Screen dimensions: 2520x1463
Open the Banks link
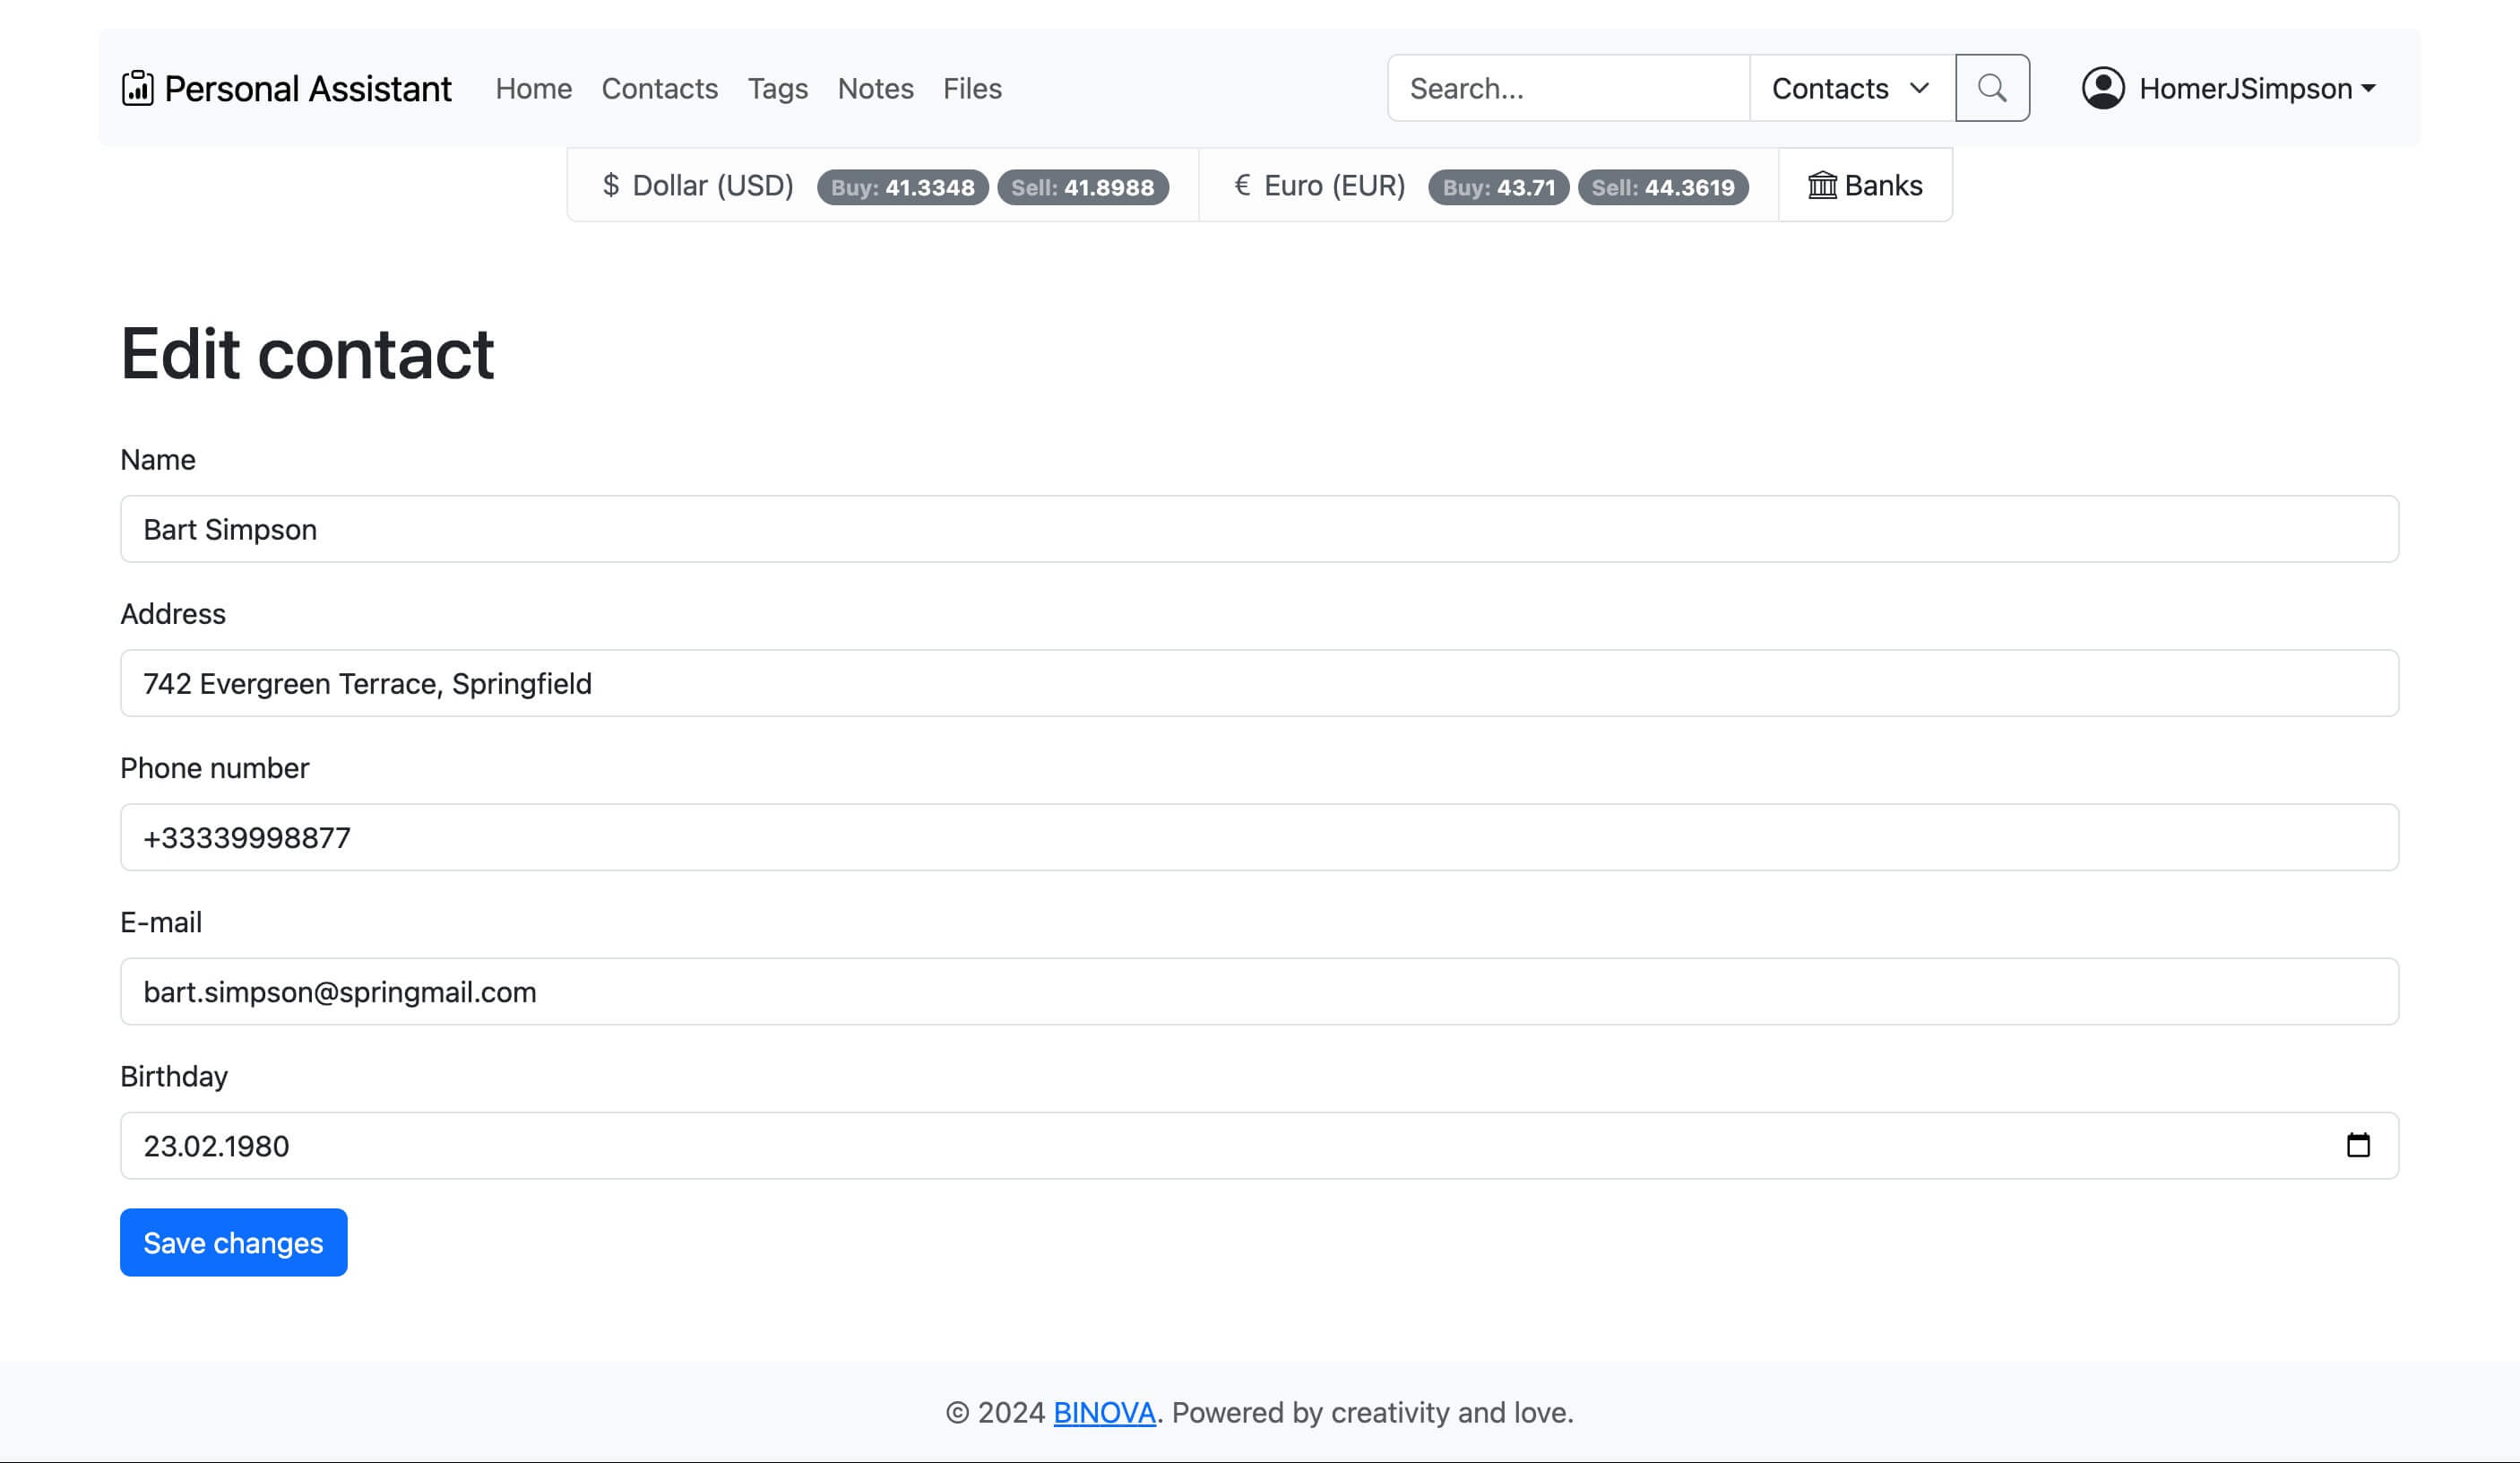coord(1865,185)
